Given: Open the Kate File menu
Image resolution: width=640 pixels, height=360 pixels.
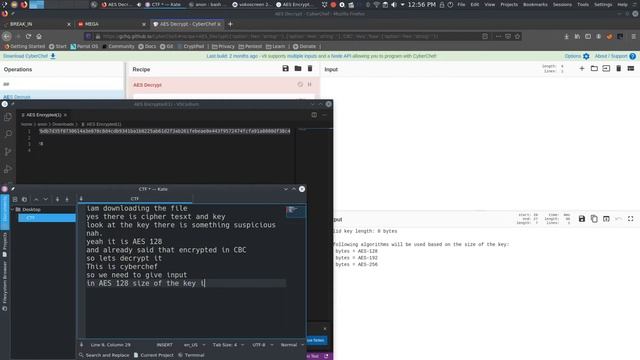Looking at the screenshot, I should tap(461, 4).
